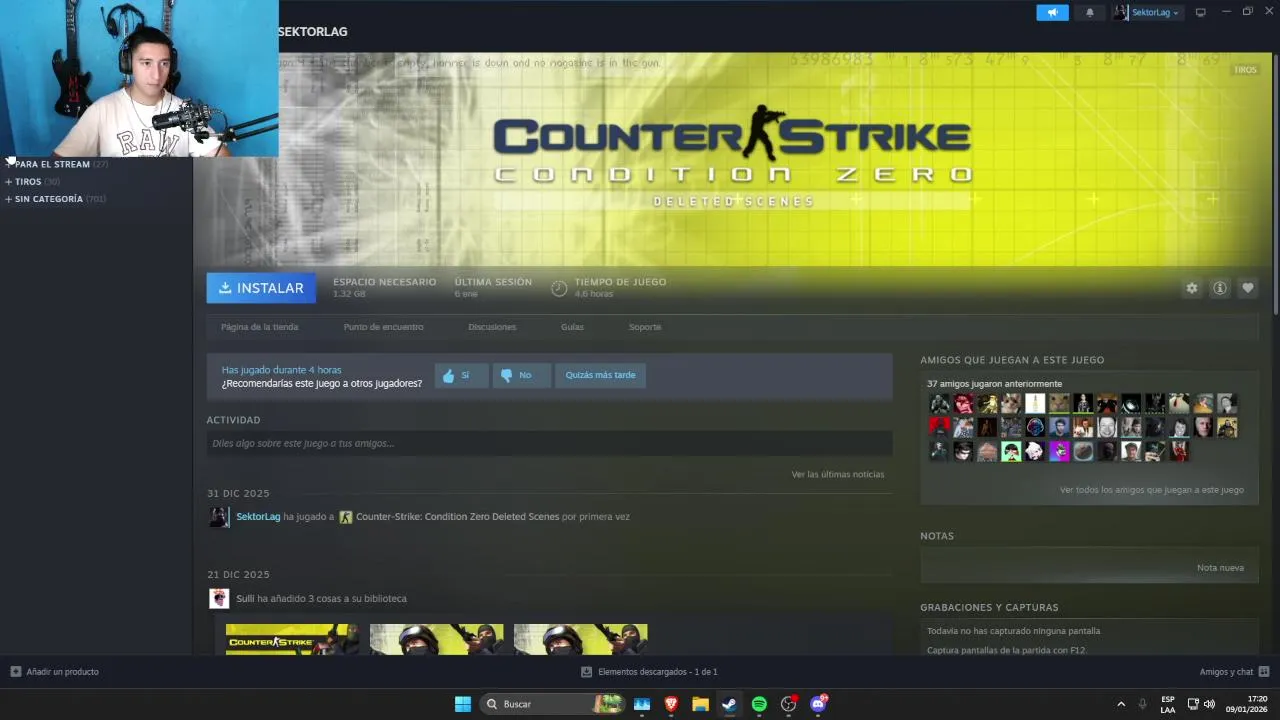Add game to favorites heart icon
Screen dimensions: 1280x720
click(1248, 288)
